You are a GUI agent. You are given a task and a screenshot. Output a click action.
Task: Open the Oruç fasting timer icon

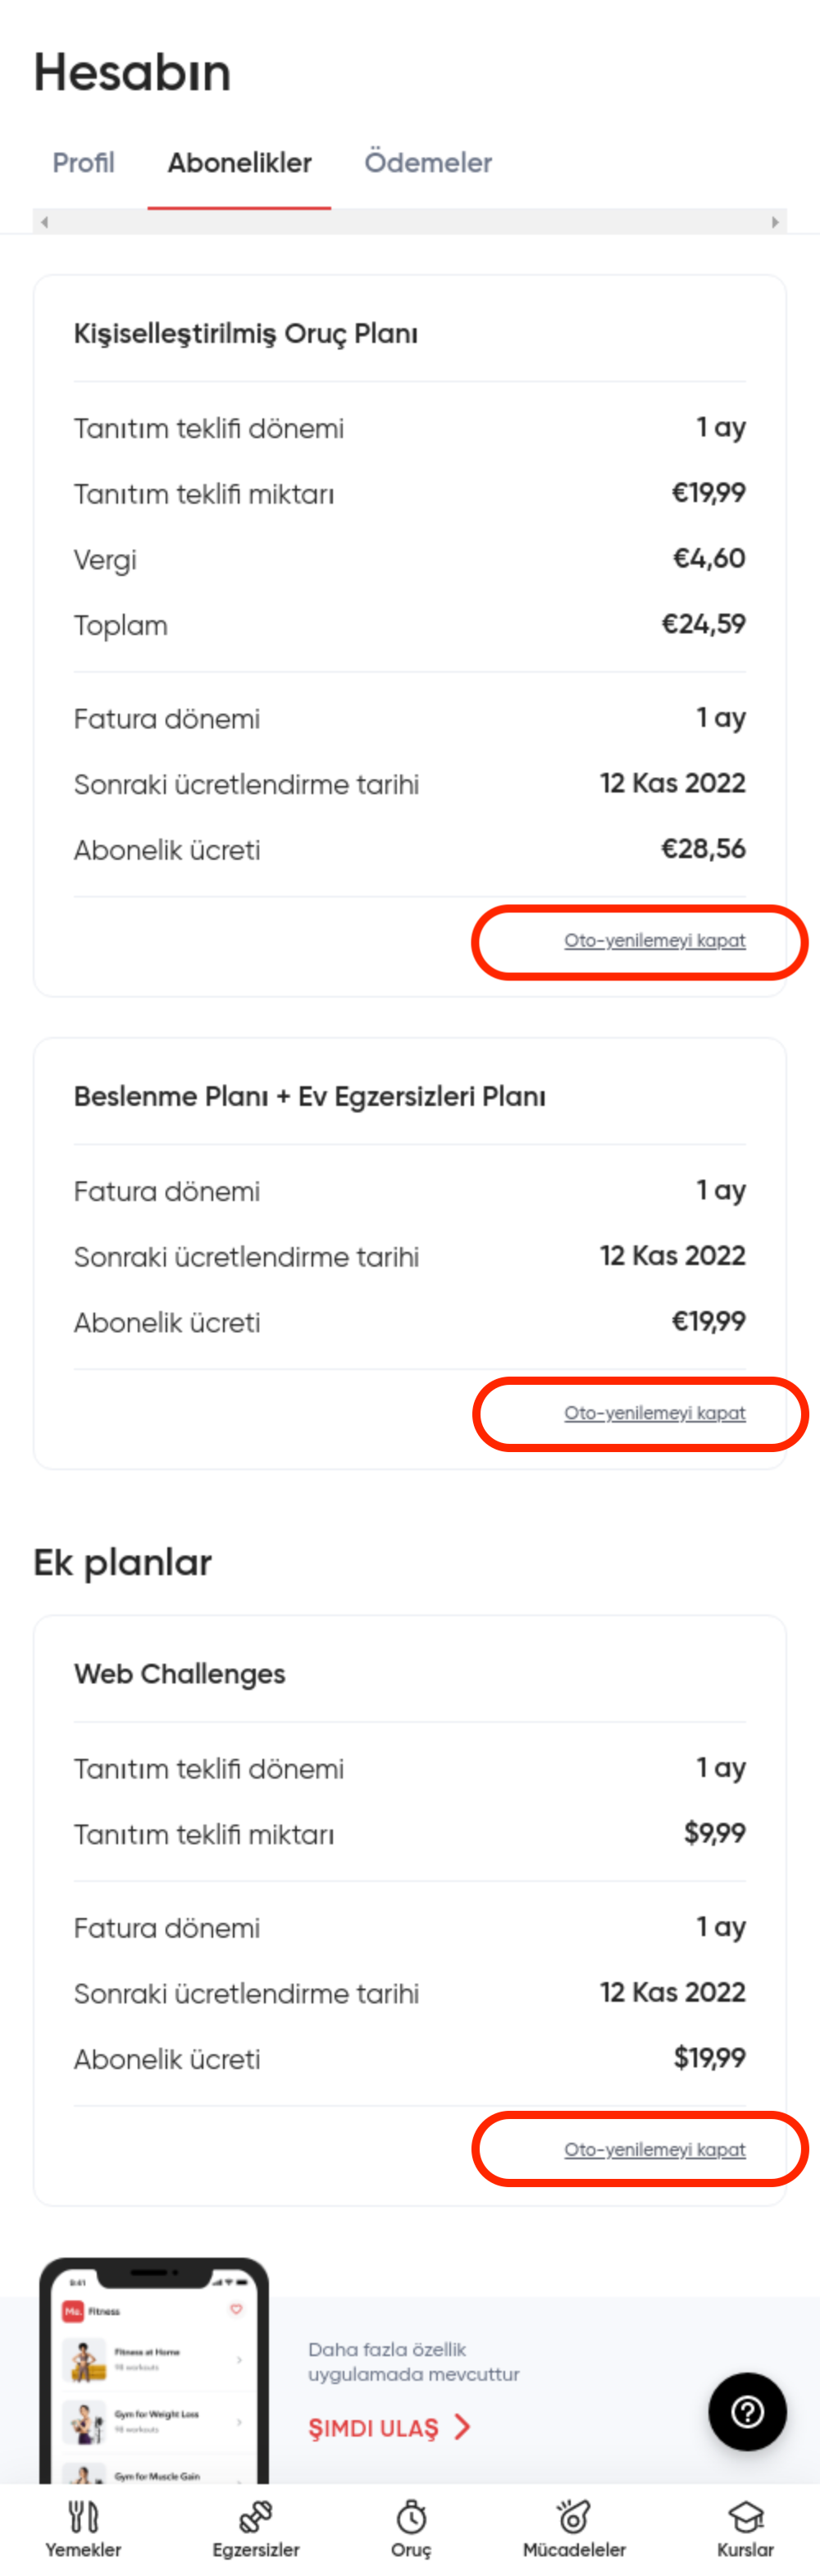(411, 2515)
